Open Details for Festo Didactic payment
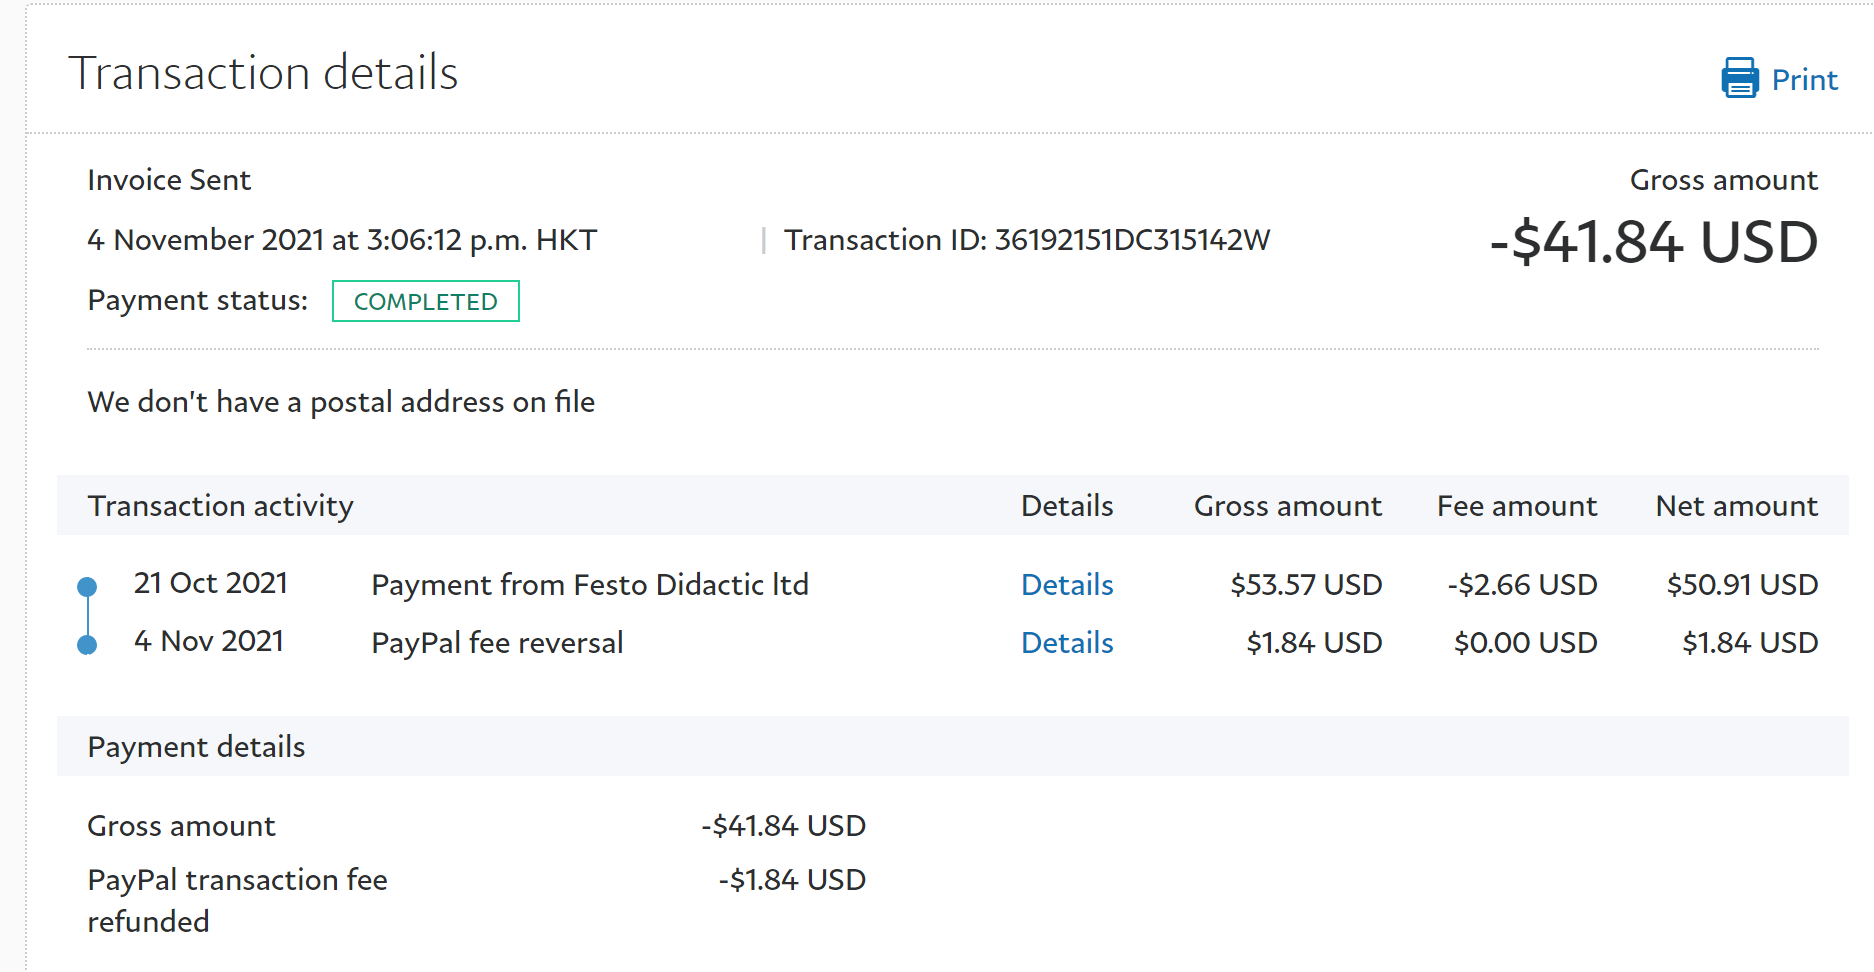The image size is (1874, 972). pyautogui.click(x=1067, y=585)
